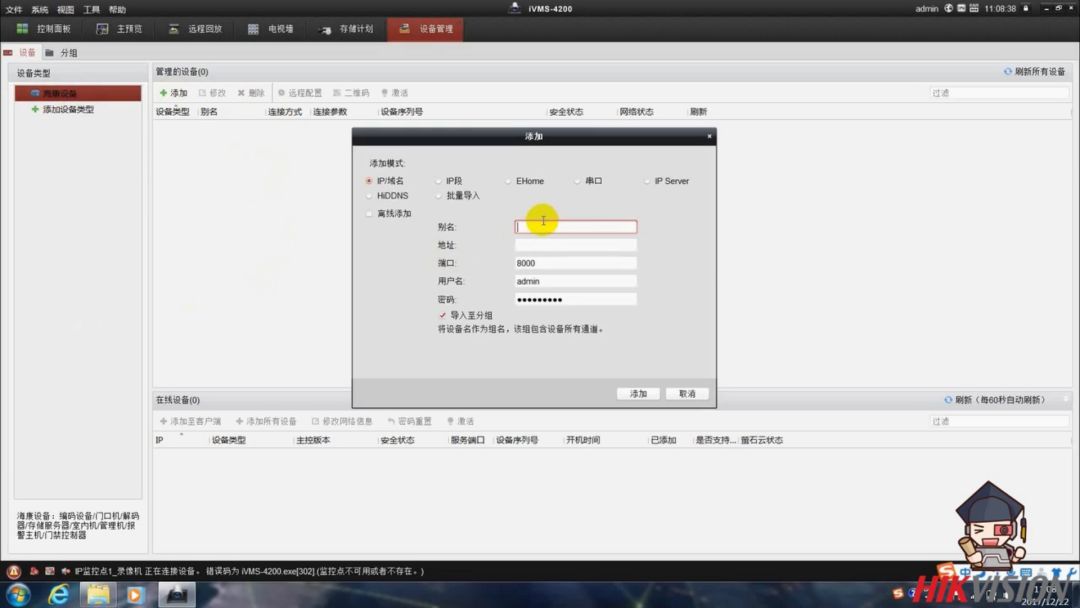Viewport: 1080px width, 608px height.
Task: Click the 别名 nickname input field
Action: click(x=576, y=227)
